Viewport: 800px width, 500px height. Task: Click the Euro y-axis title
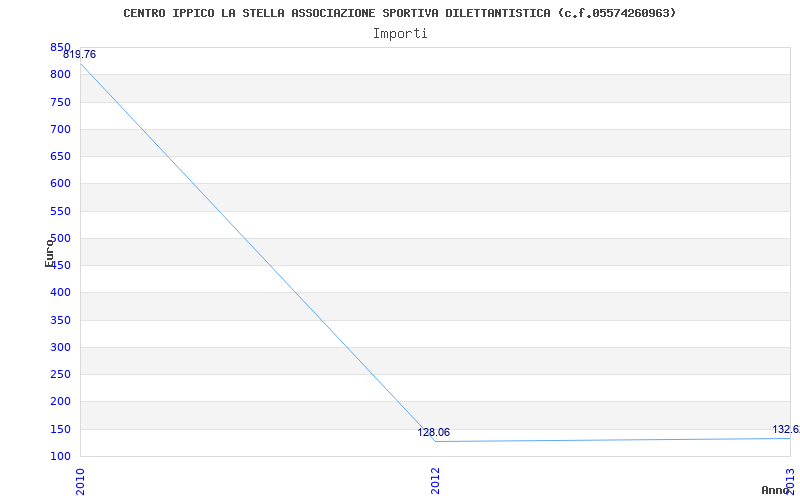pos(49,253)
